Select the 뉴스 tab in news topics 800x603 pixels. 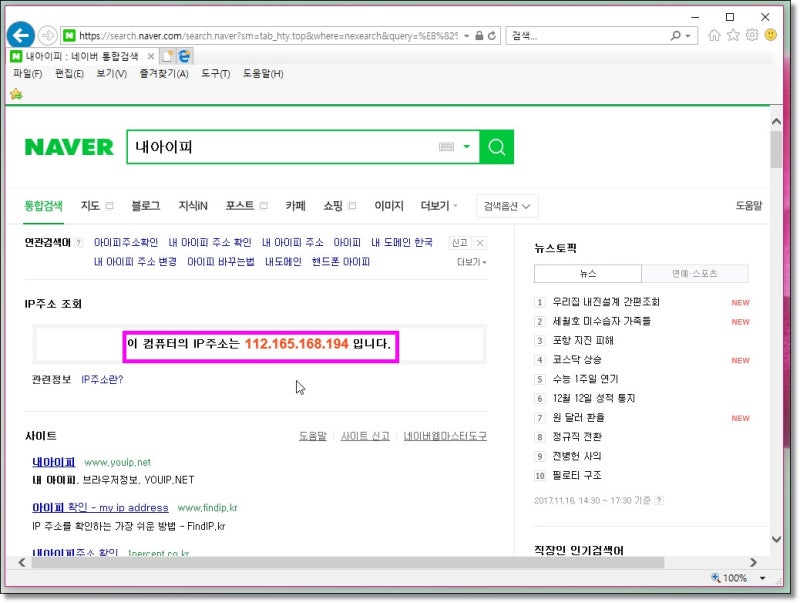point(588,273)
